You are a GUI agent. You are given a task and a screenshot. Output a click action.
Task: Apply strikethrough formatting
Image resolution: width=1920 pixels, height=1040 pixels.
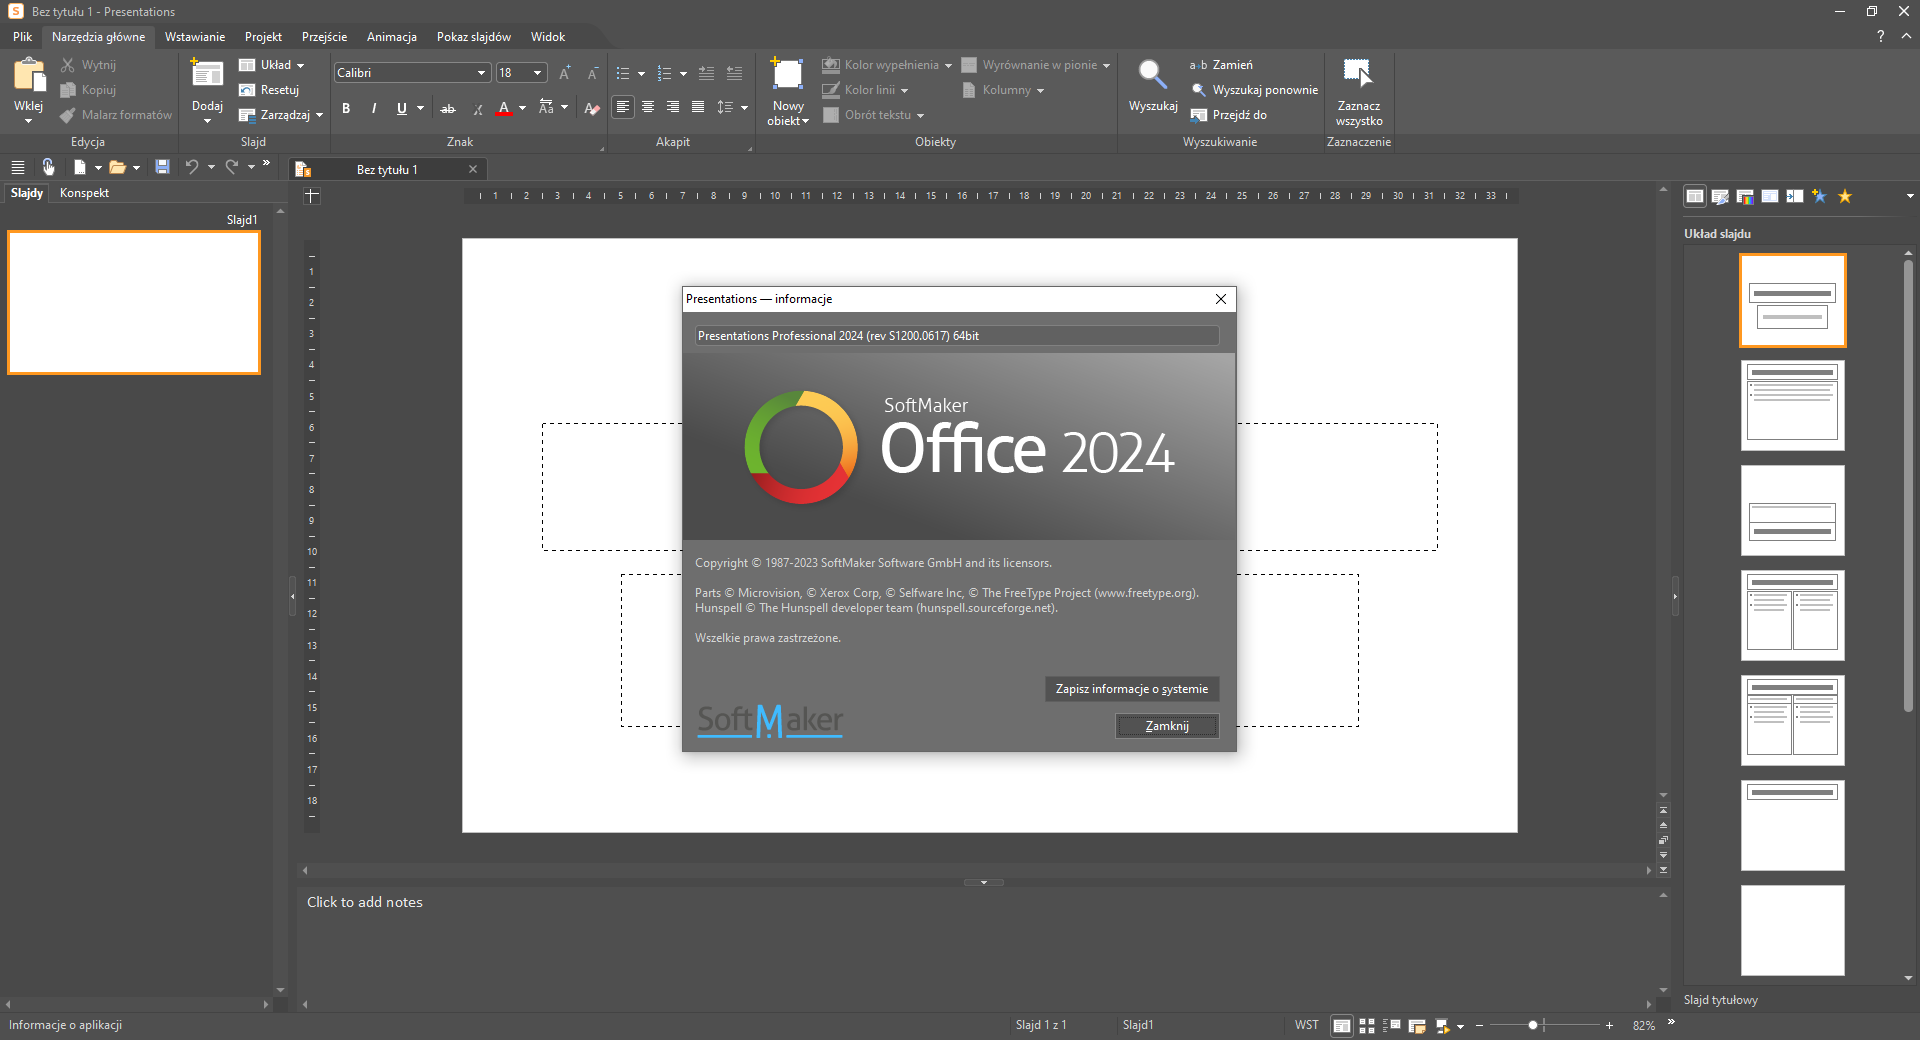[448, 108]
